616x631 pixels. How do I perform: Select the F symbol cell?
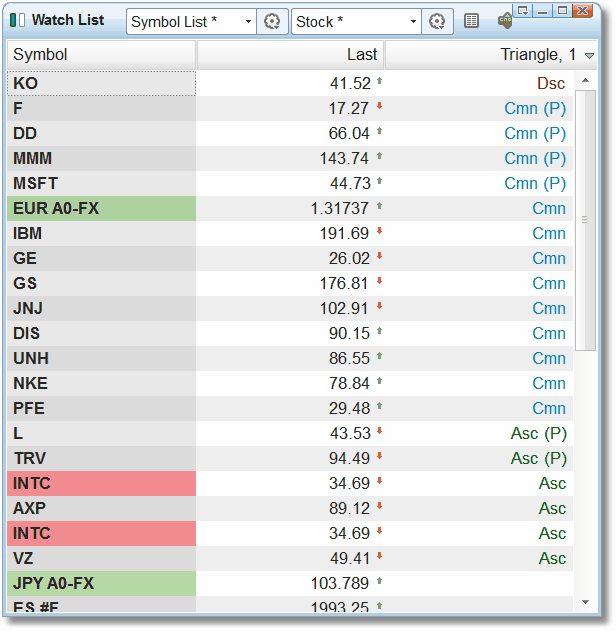101,109
